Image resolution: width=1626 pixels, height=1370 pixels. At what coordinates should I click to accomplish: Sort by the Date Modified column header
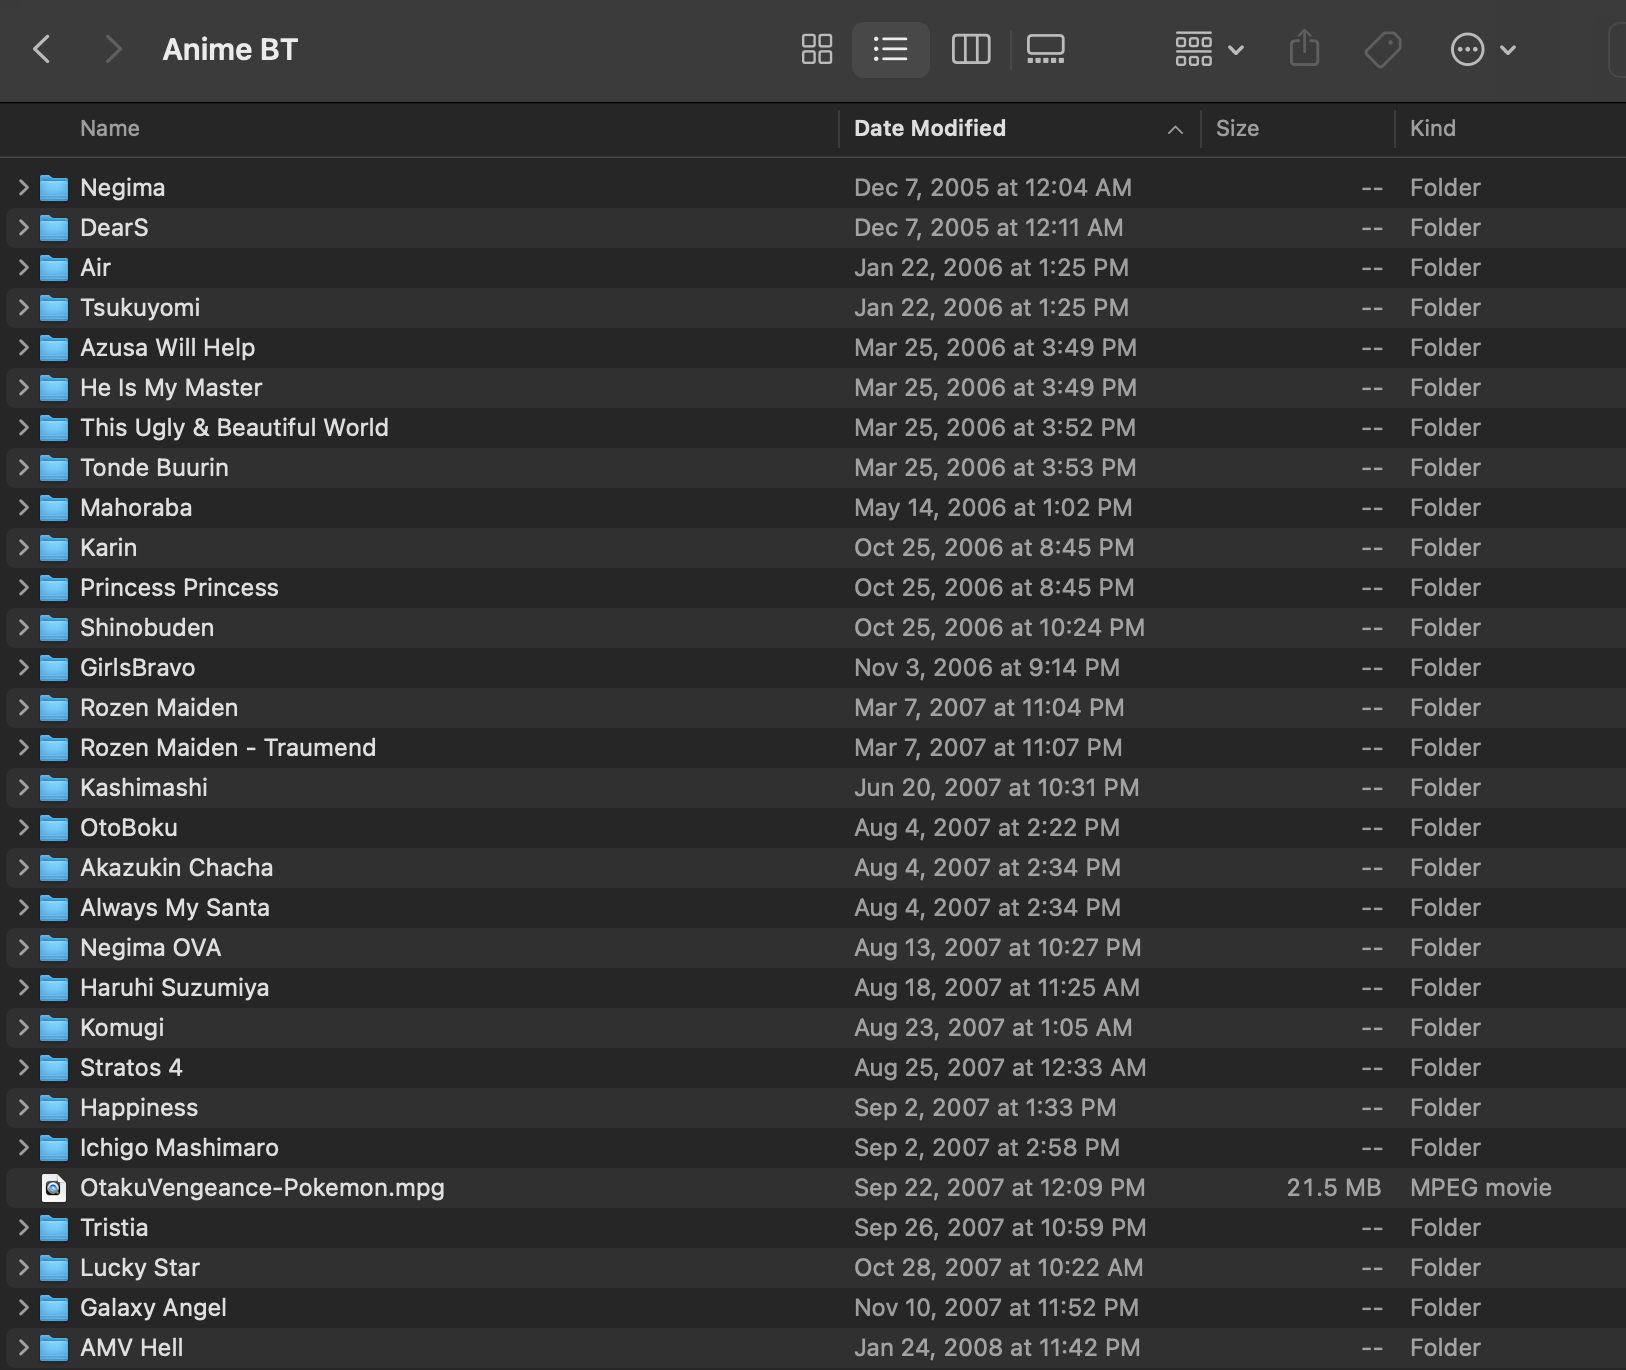930,128
